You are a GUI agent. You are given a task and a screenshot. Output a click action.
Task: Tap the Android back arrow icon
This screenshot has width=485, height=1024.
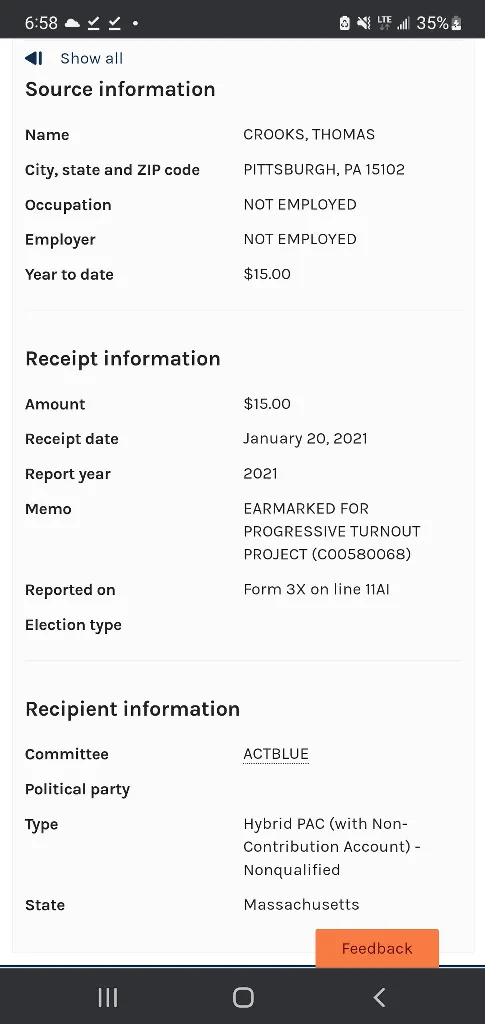[379, 997]
